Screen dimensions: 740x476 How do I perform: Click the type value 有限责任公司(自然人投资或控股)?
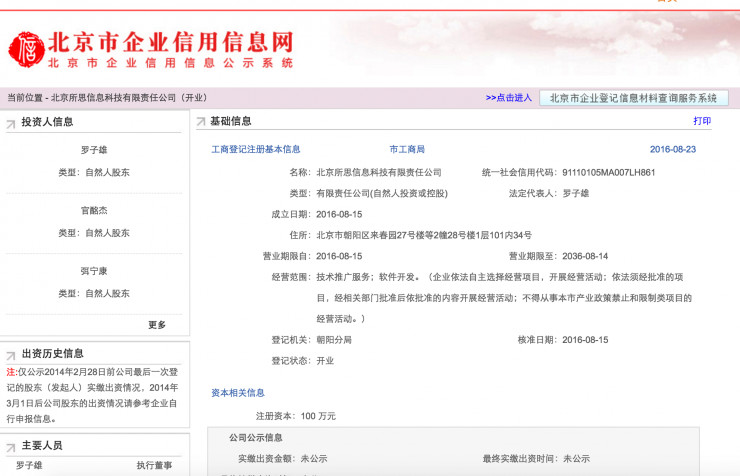click(x=382, y=193)
